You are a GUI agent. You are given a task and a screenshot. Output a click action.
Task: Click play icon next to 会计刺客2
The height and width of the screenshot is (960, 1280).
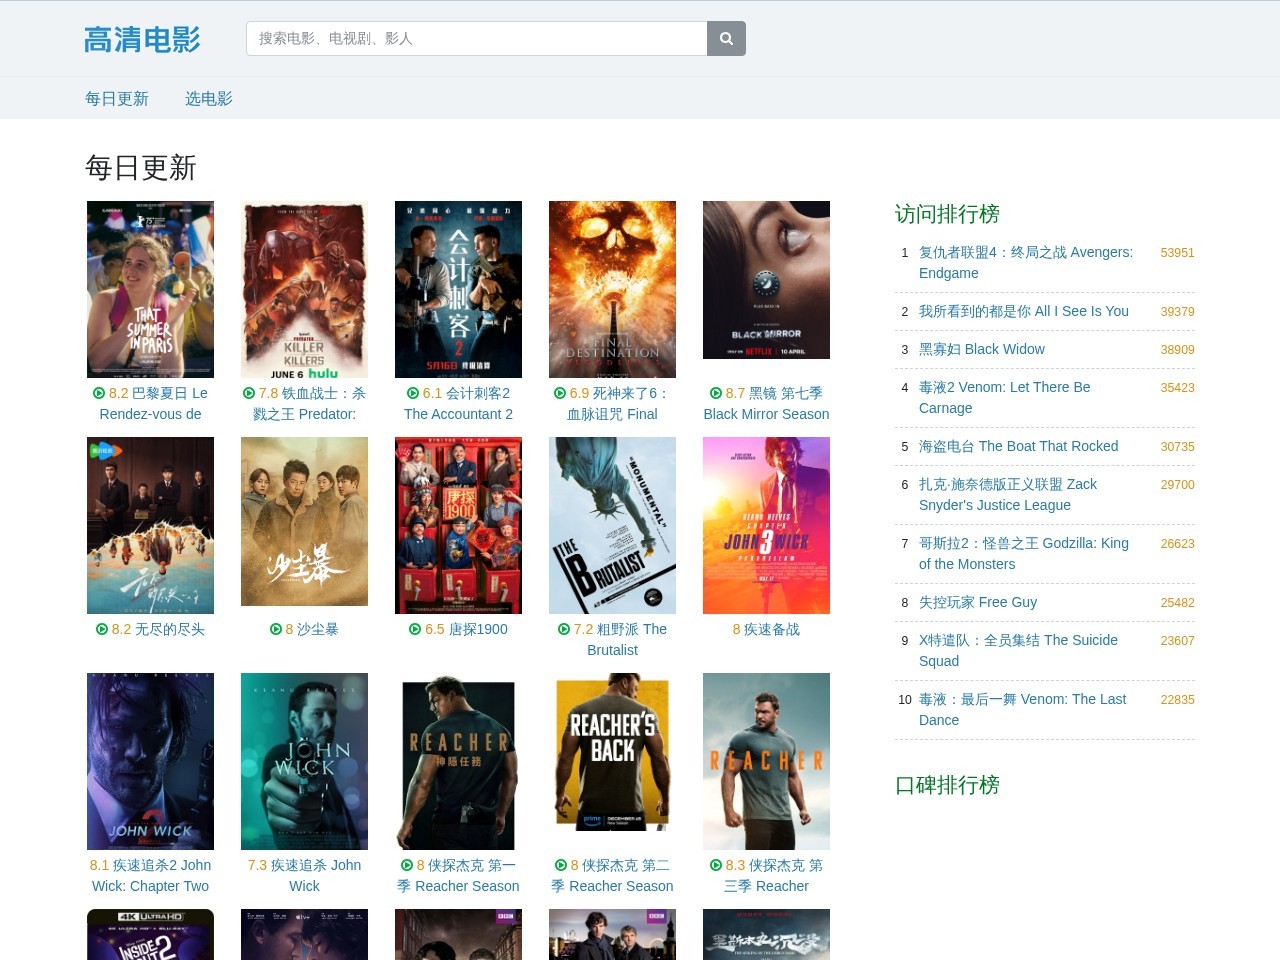tap(413, 394)
